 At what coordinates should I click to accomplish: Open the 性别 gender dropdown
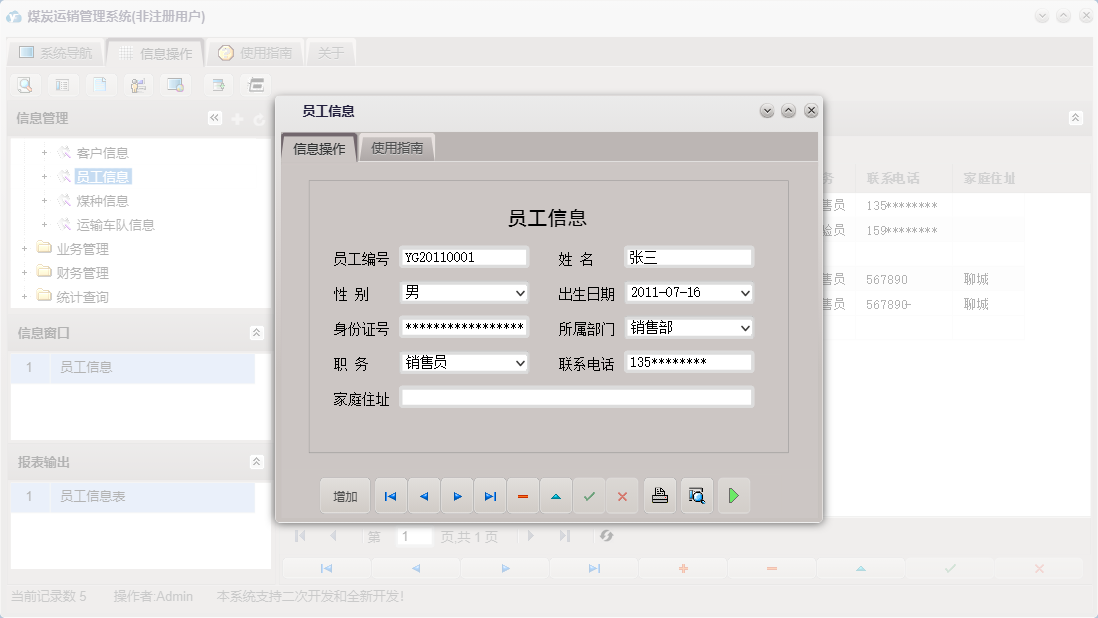521,292
